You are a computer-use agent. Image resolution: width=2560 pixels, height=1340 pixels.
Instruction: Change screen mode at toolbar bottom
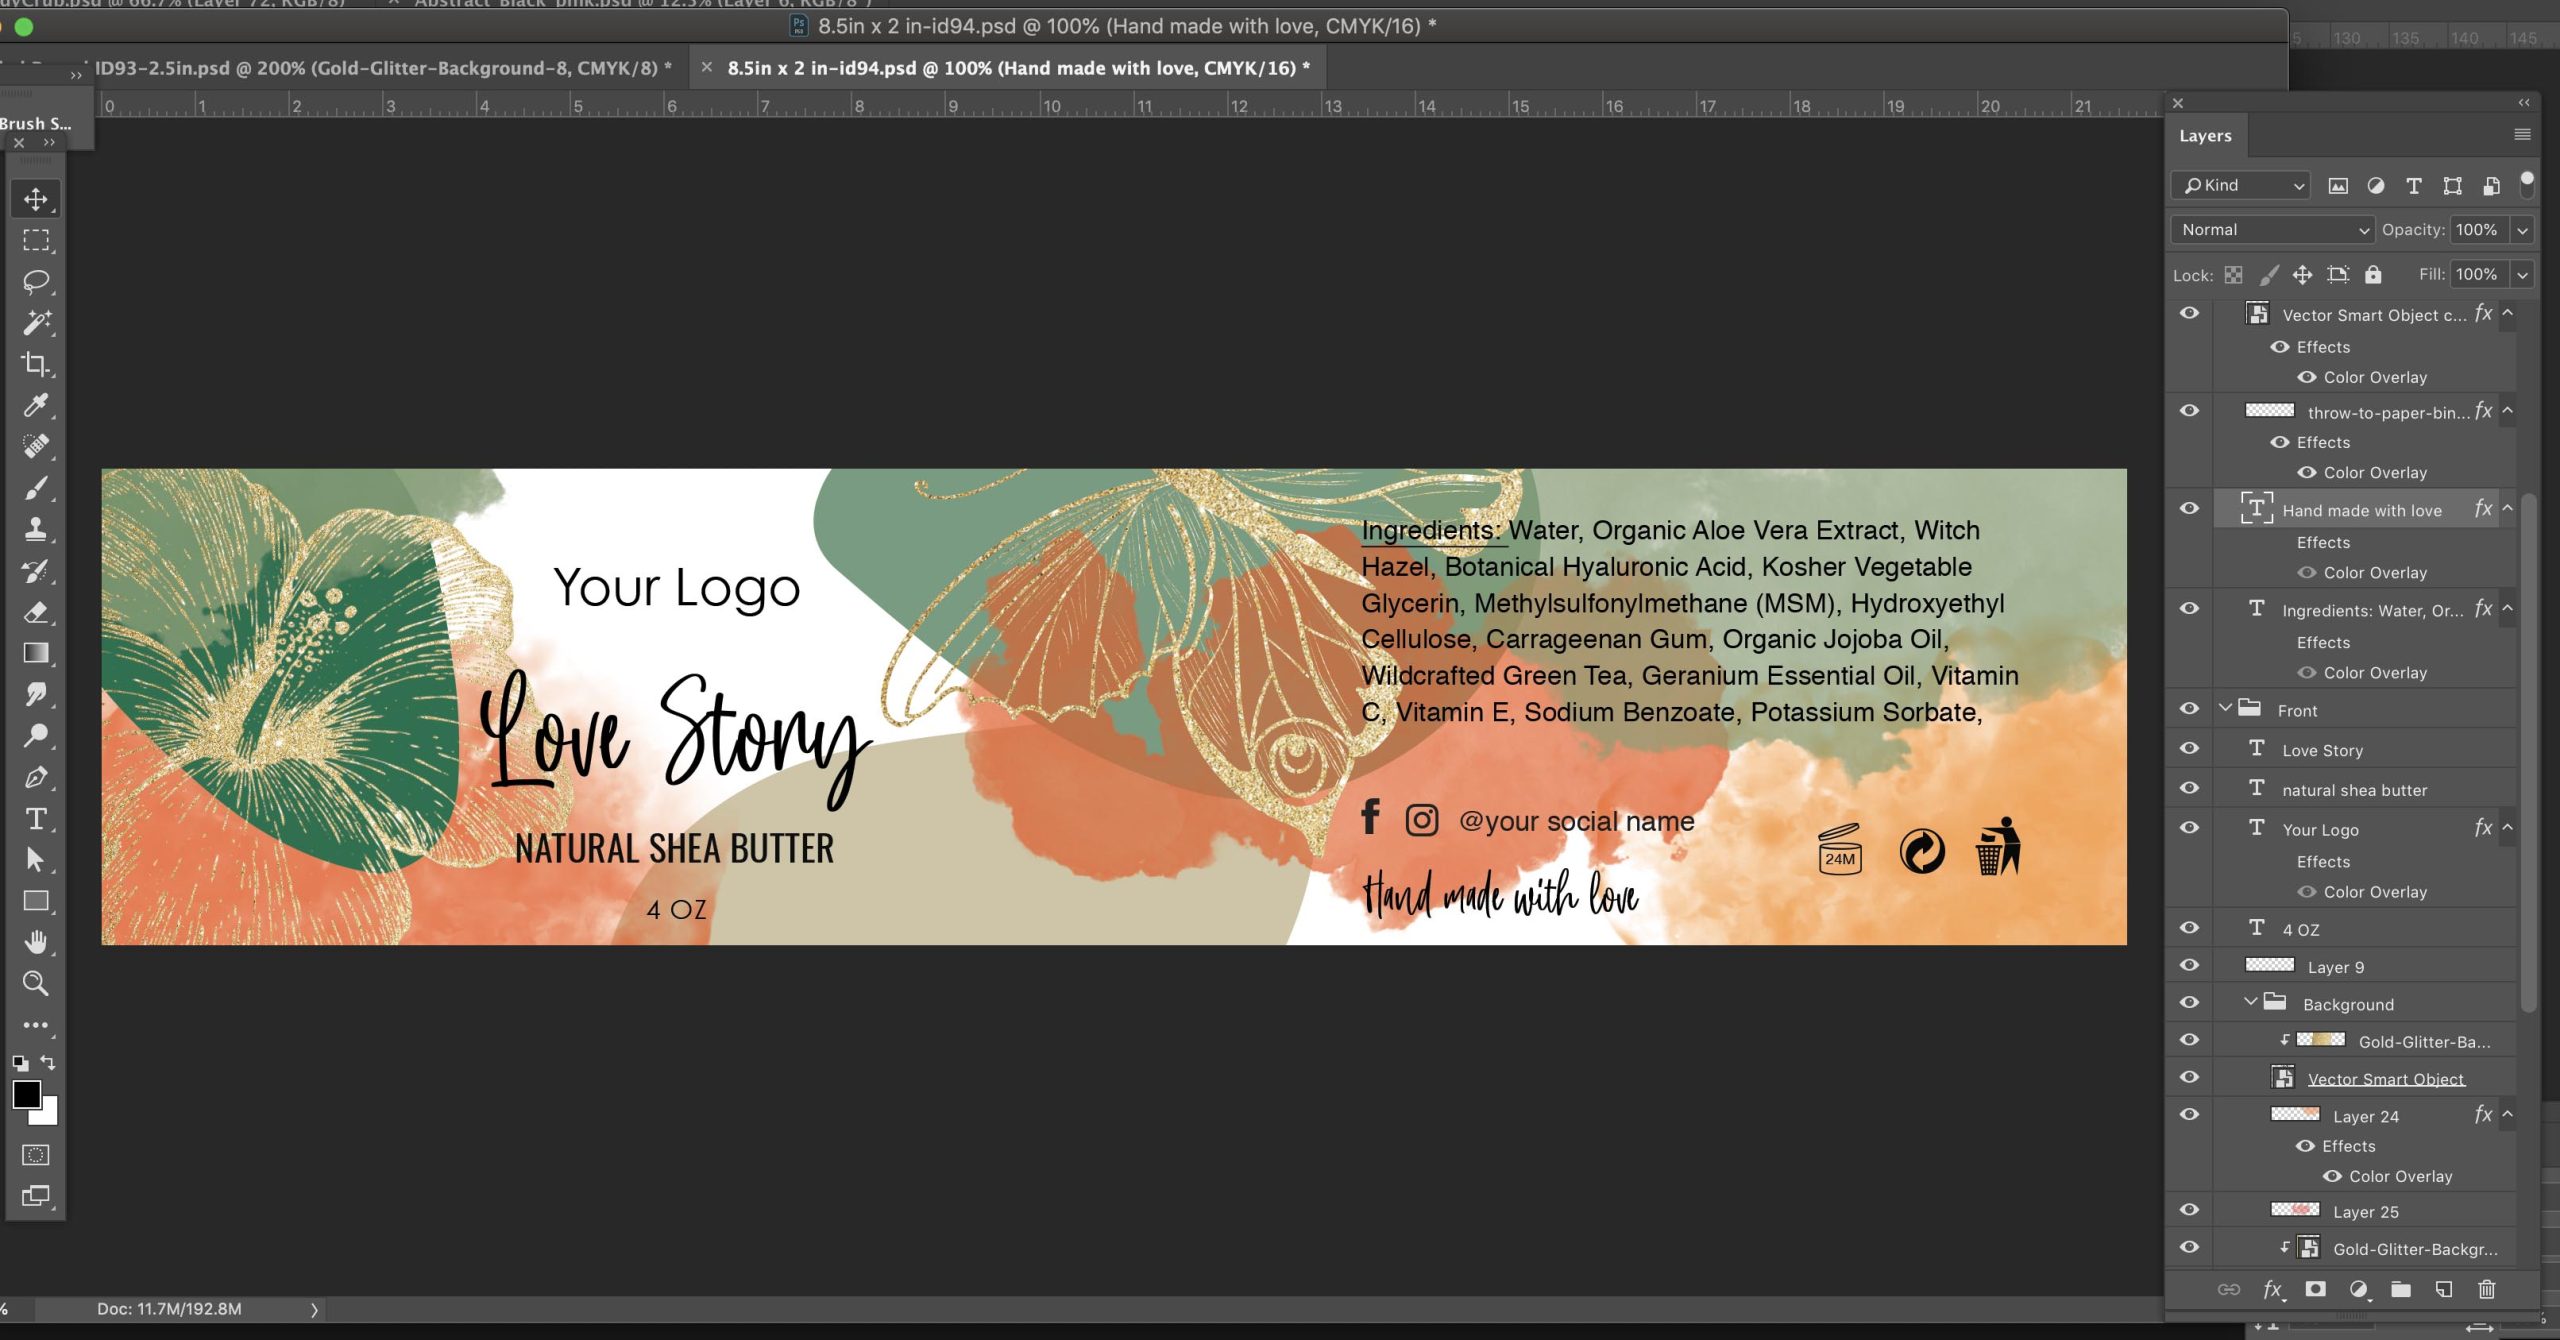[36, 1196]
